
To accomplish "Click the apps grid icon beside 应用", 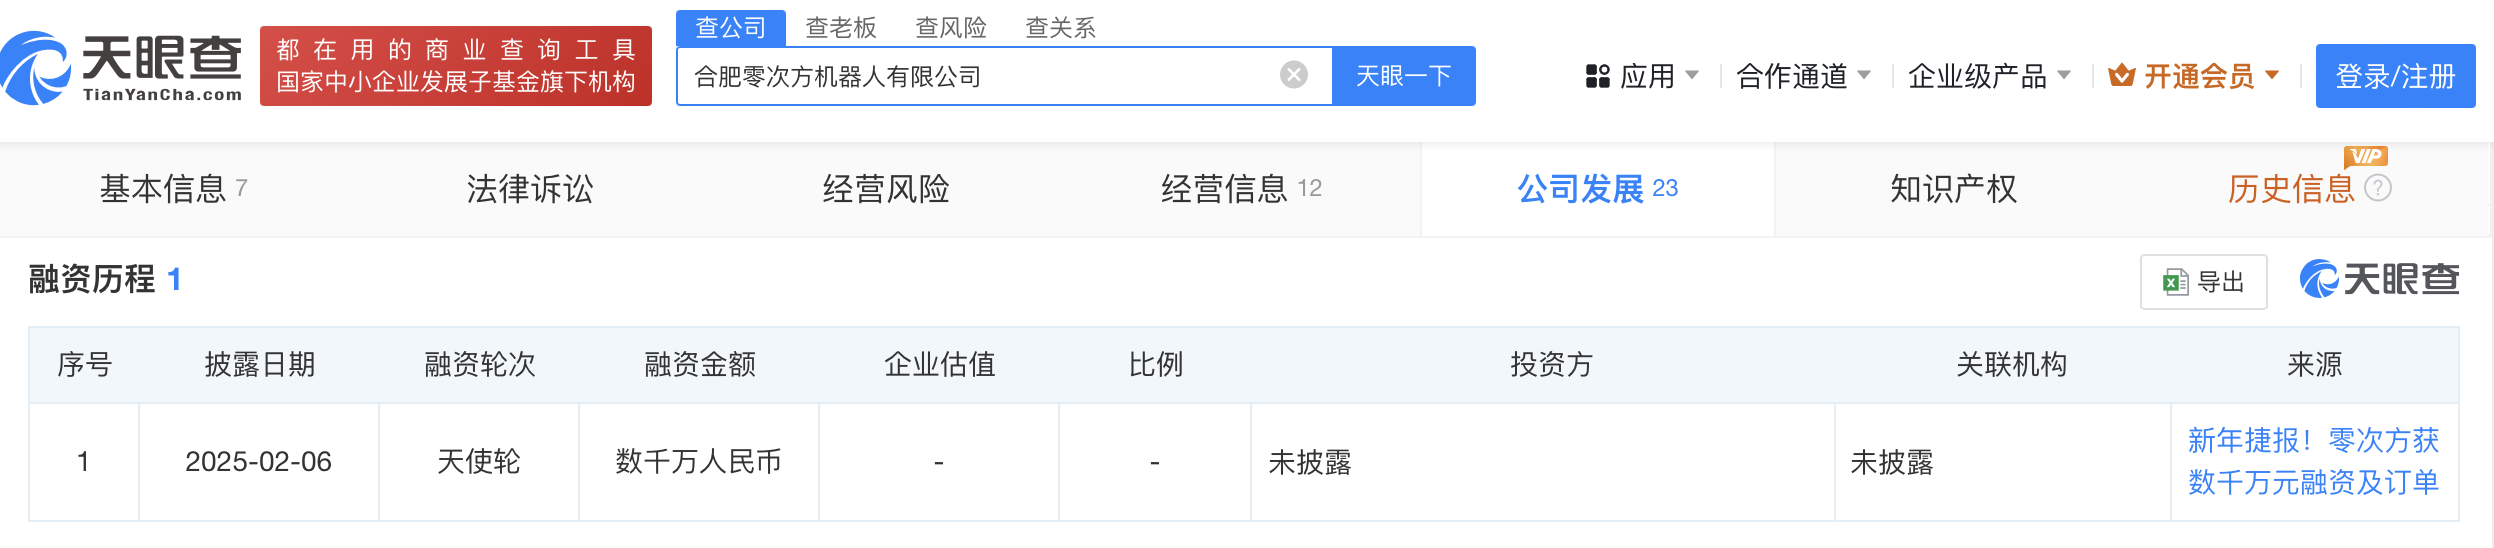I will [1597, 76].
